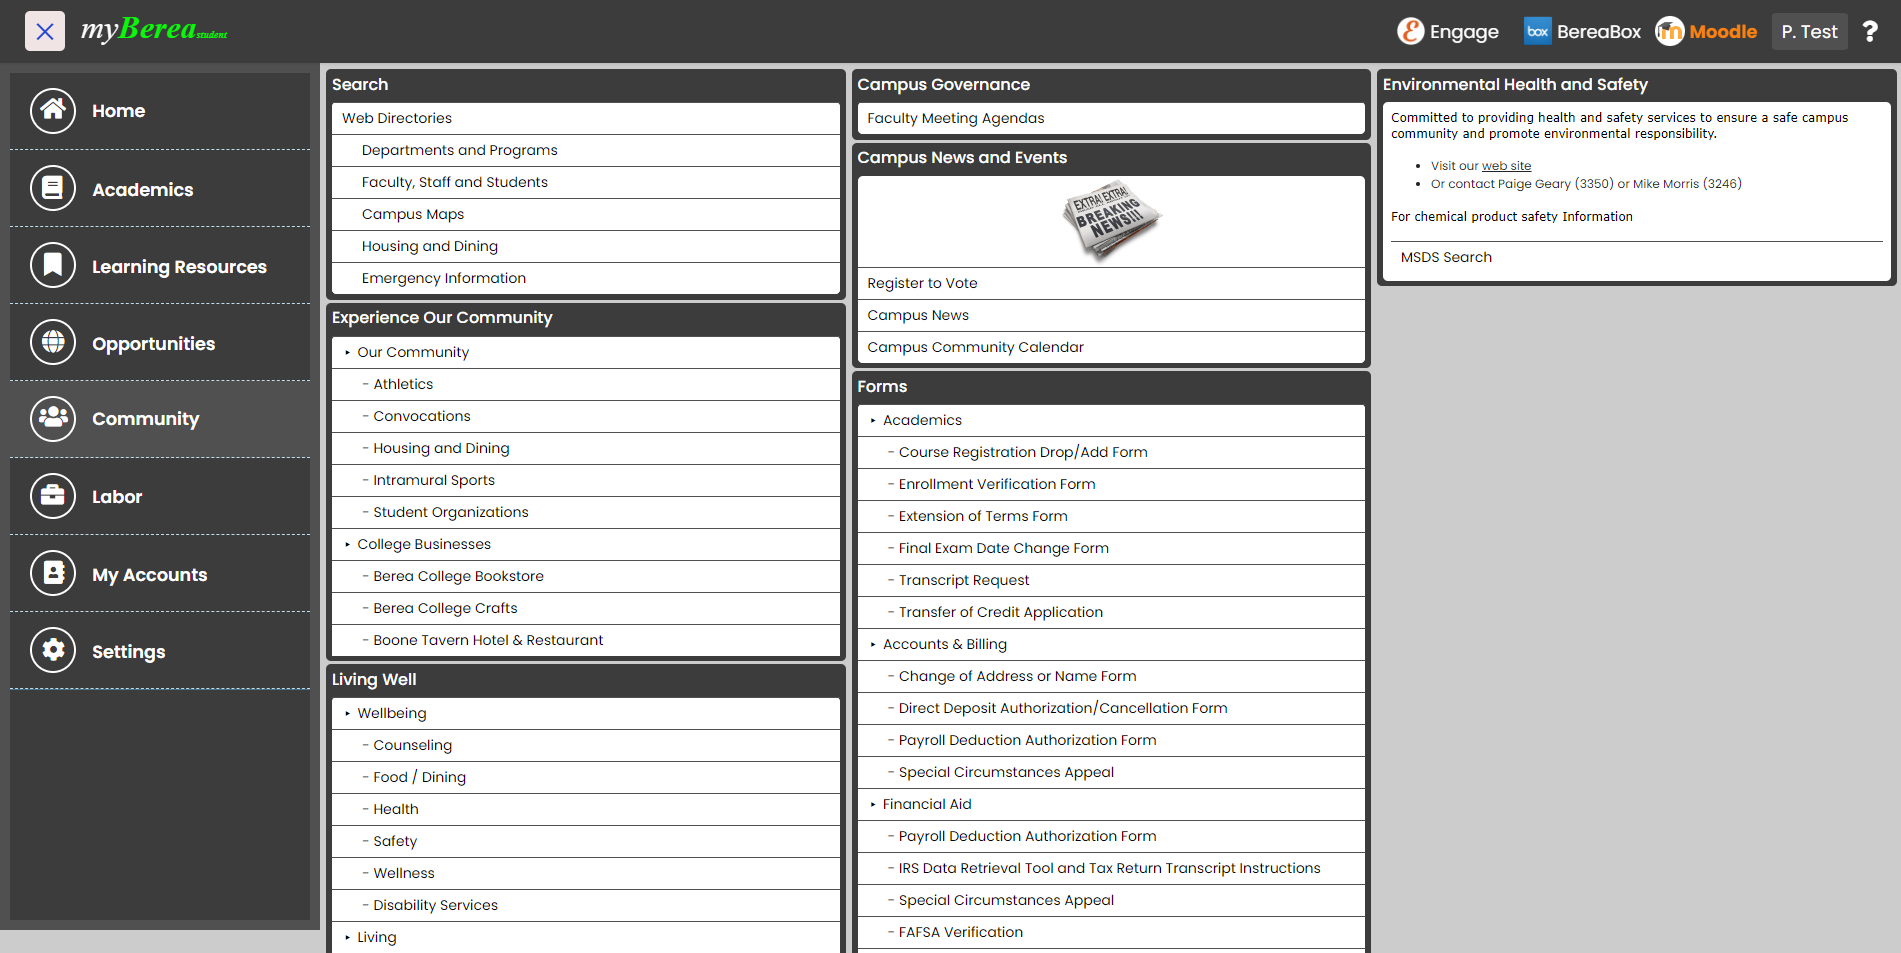Launch BereaBox from the header
Viewport: 1901px width, 953px height.
(x=1582, y=32)
